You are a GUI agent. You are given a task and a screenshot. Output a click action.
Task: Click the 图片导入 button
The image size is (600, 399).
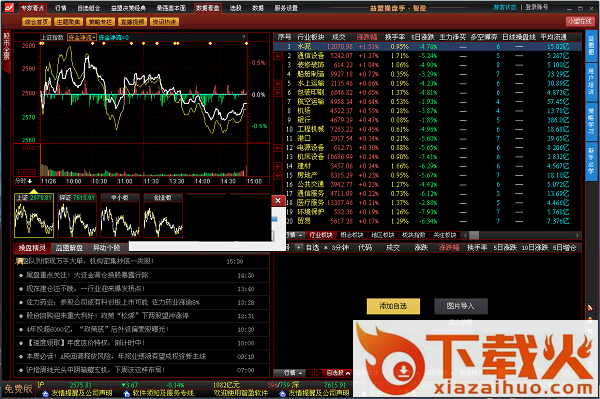pos(461,306)
